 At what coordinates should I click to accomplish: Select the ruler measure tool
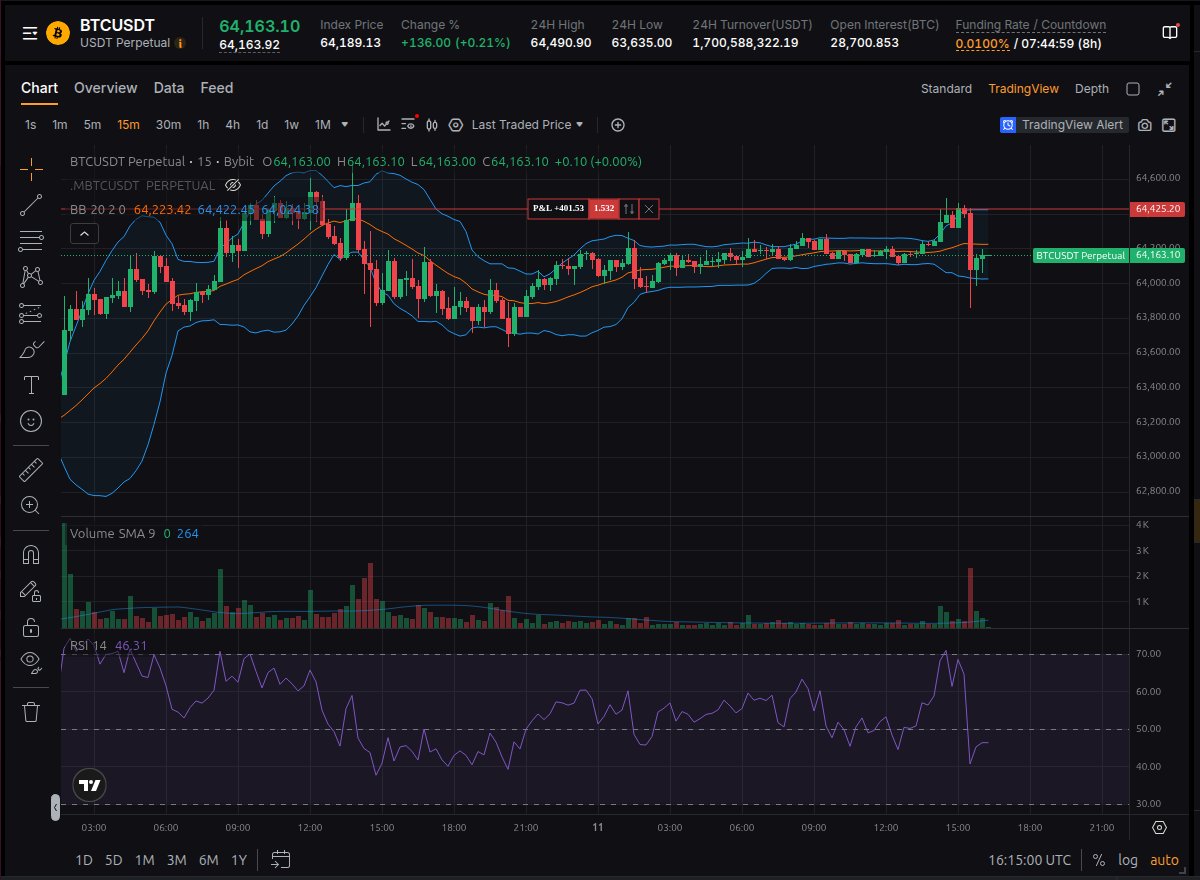tap(31, 469)
